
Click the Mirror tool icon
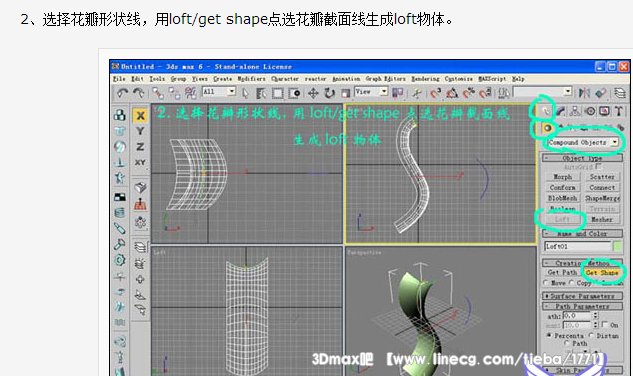584,93
